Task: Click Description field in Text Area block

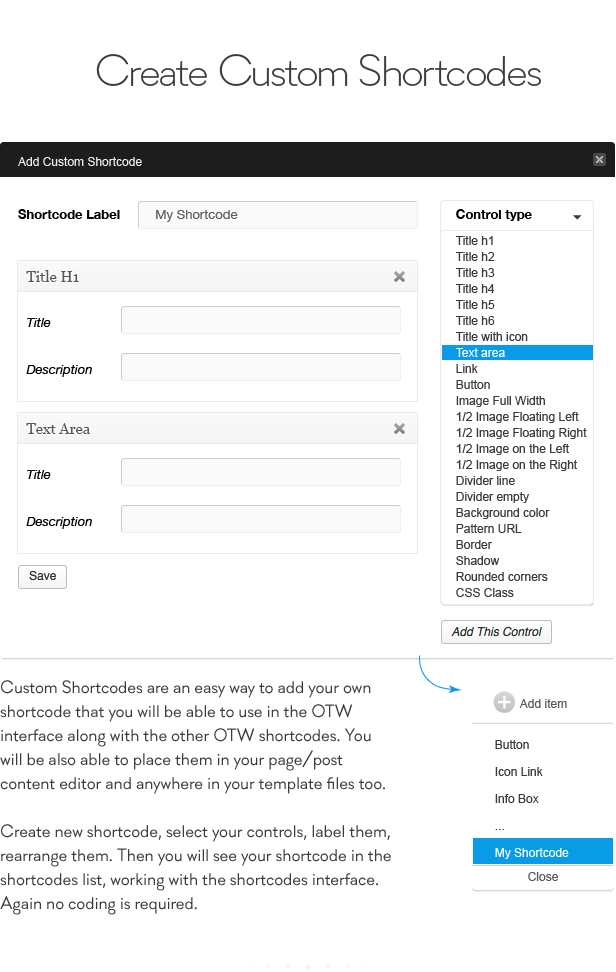Action: point(261,519)
